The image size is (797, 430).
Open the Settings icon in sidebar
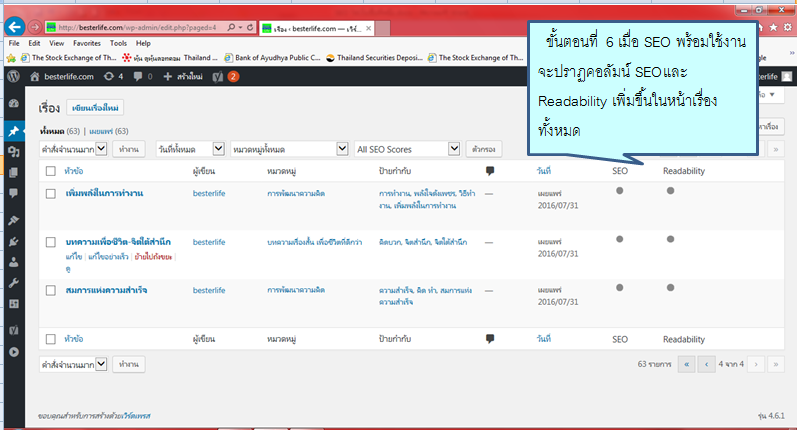click(14, 304)
